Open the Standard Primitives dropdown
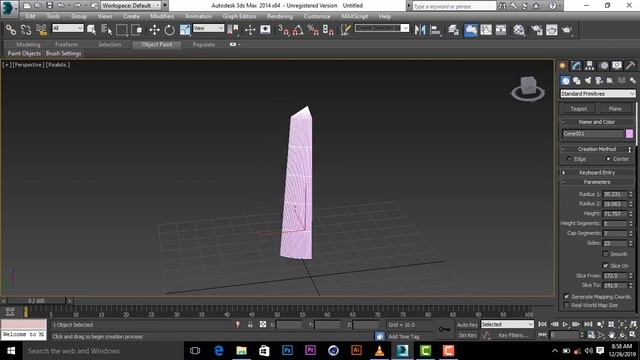 (598, 94)
